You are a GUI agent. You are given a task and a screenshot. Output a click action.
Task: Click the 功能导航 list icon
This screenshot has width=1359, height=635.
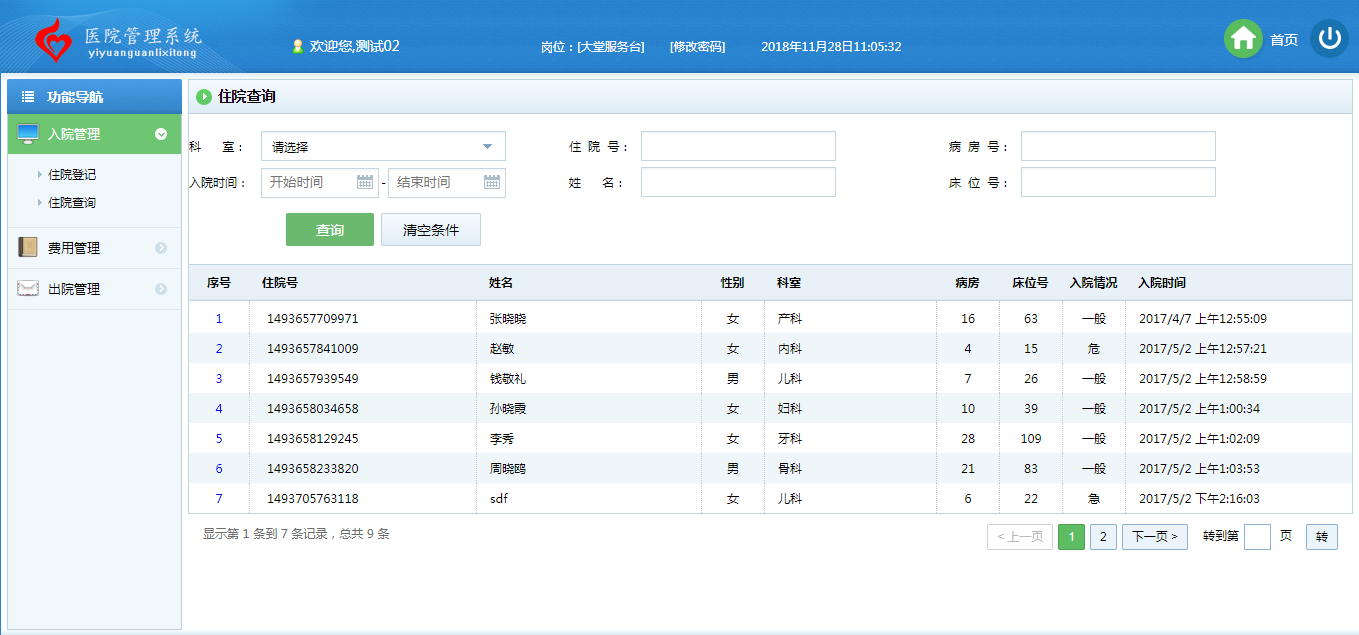coord(28,97)
